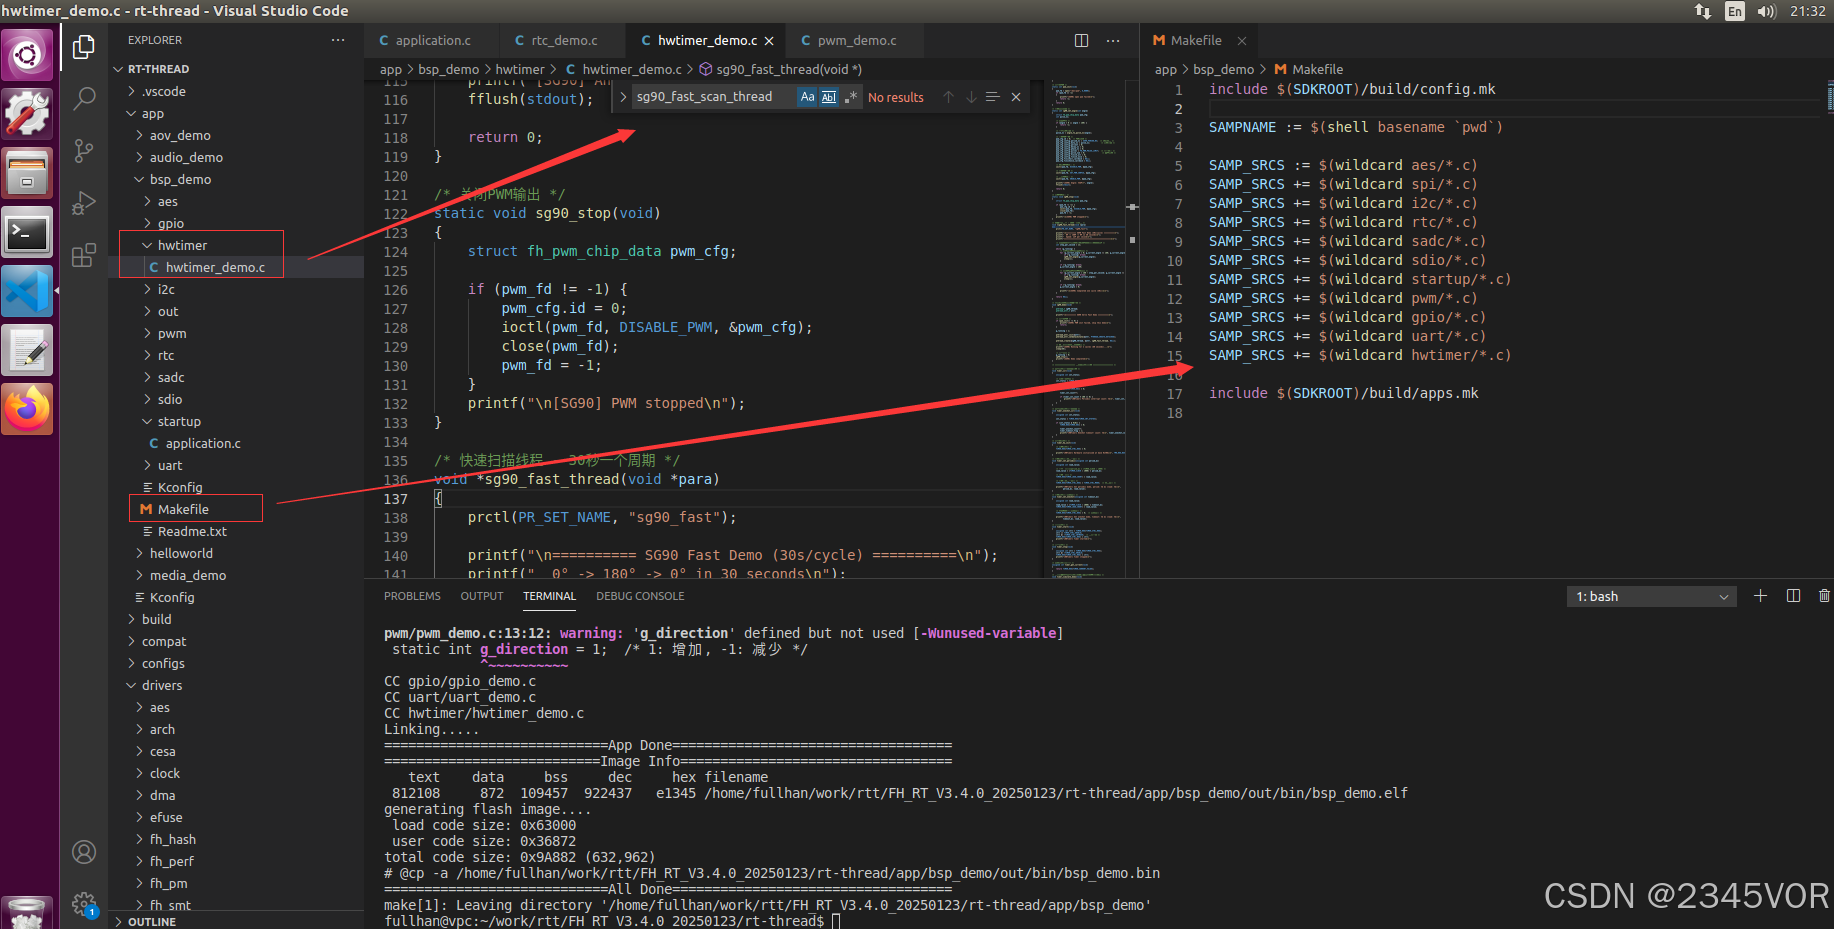Image resolution: width=1834 pixels, height=929 pixels.
Task: Toggle Match Case in find widget
Action: click(x=808, y=97)
